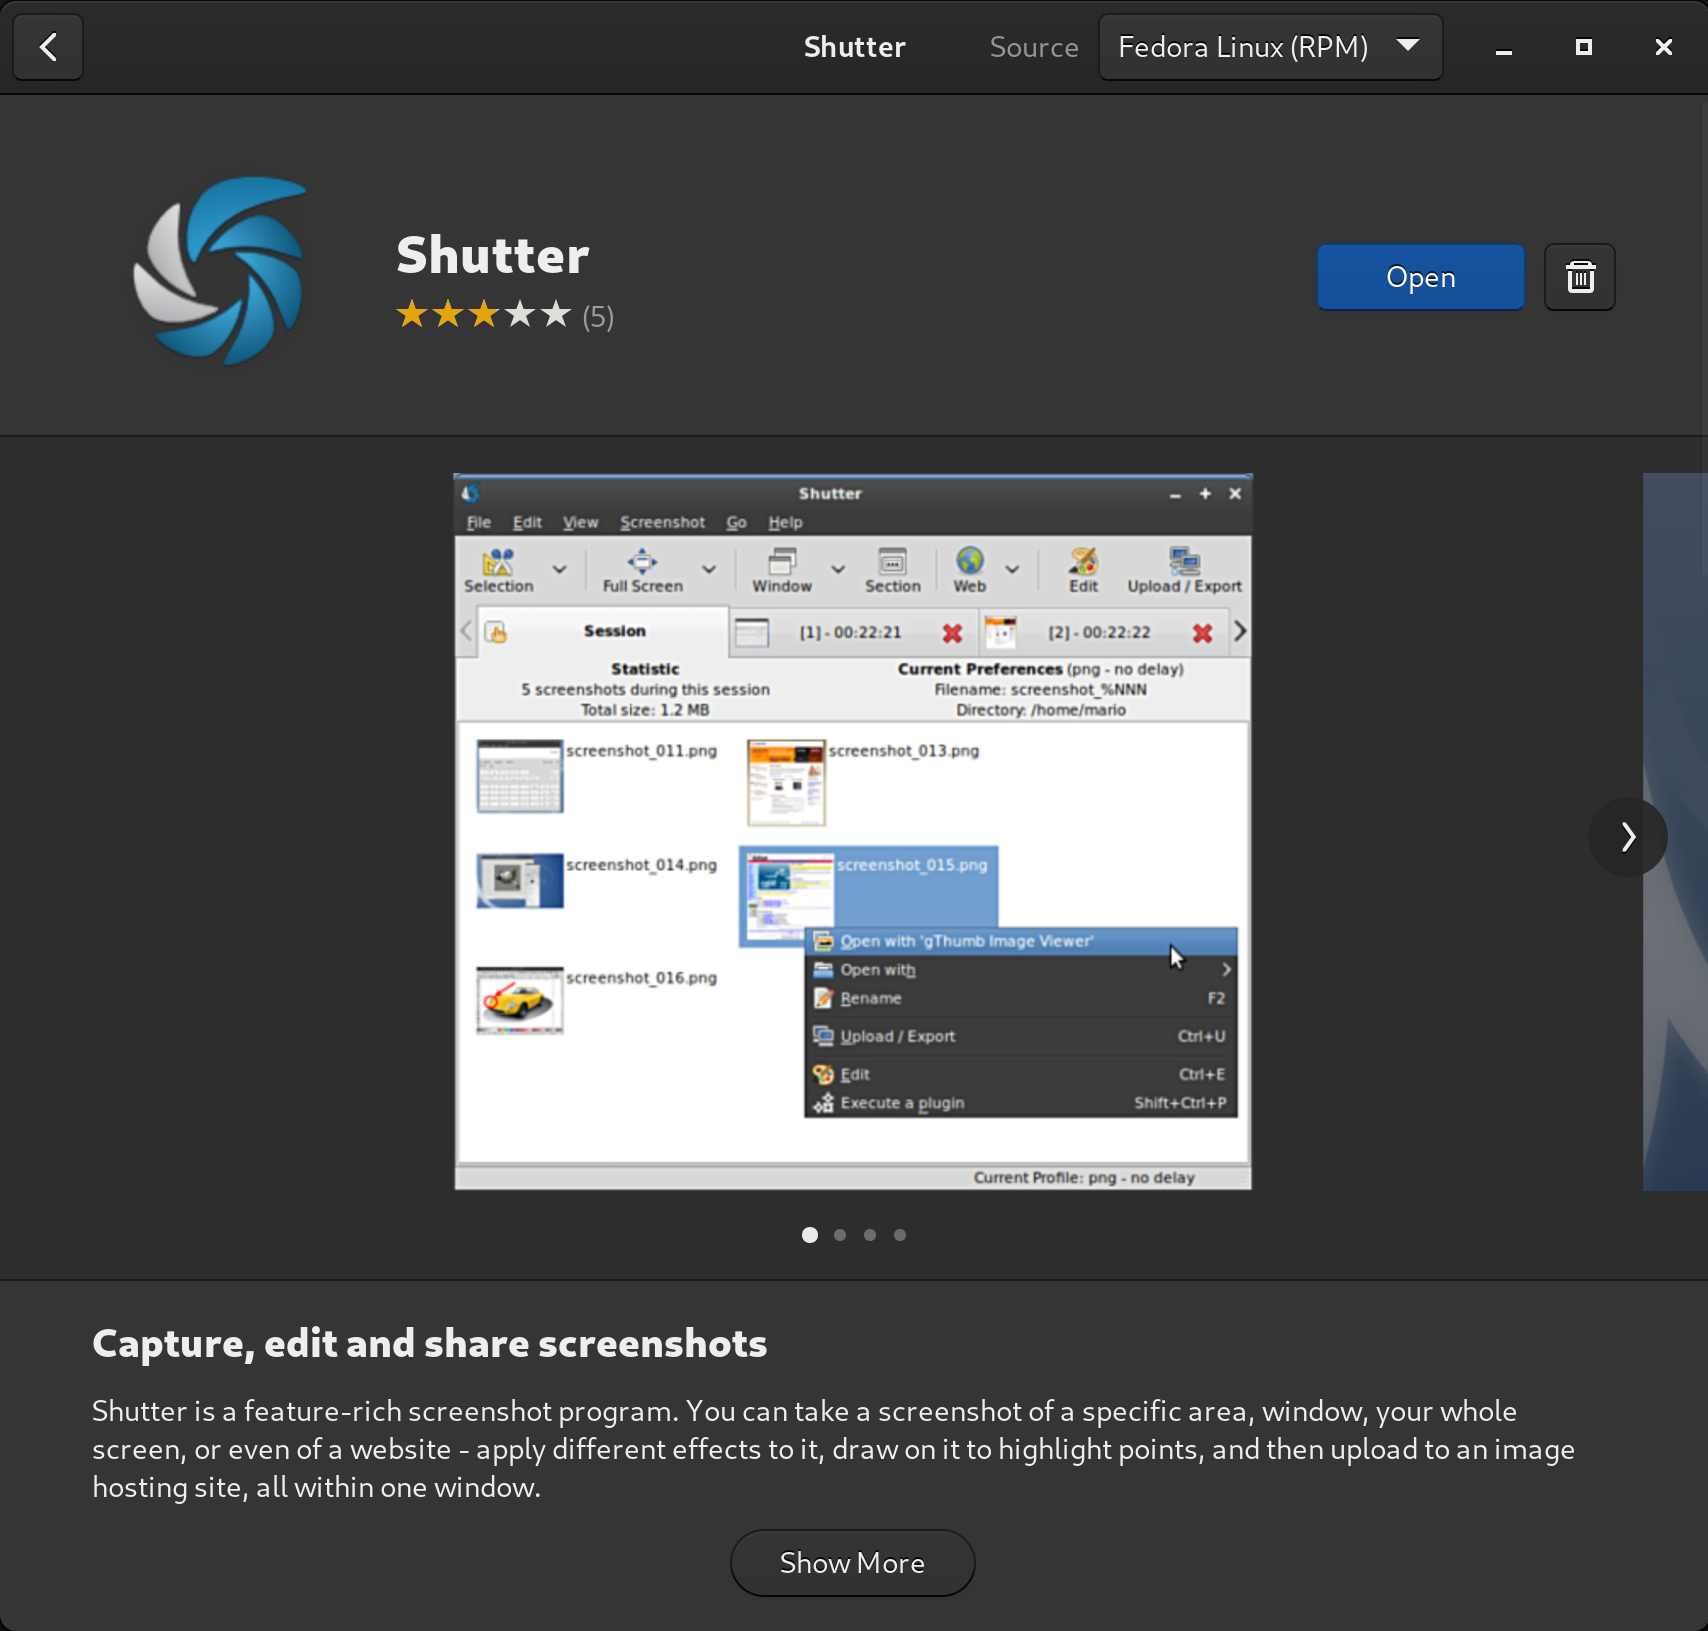
Task: Click the Edit toolbar icon in the preview
Action: point(1083,562)
